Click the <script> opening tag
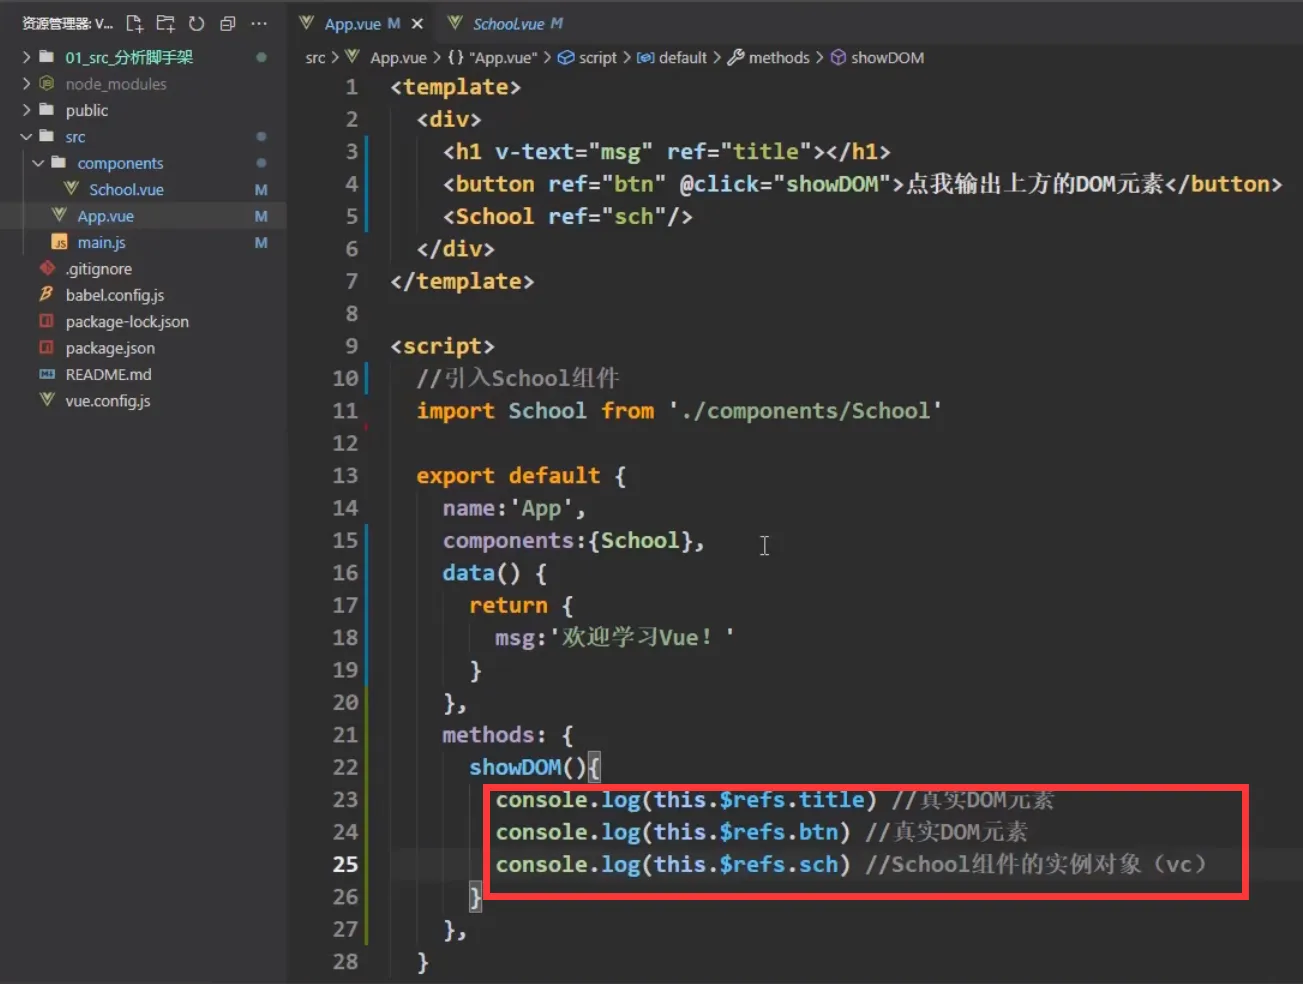 442,346
